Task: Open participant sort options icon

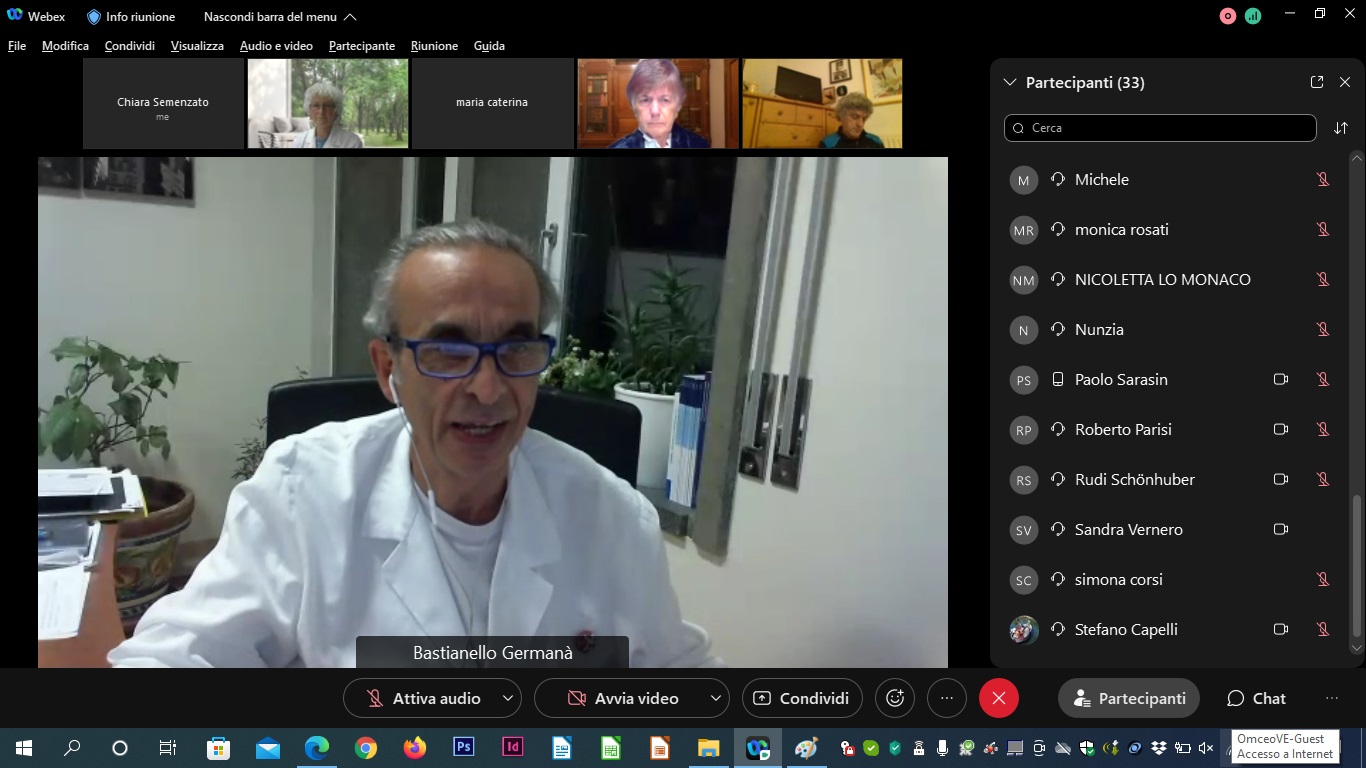Action: click(x=1341, y=128)
